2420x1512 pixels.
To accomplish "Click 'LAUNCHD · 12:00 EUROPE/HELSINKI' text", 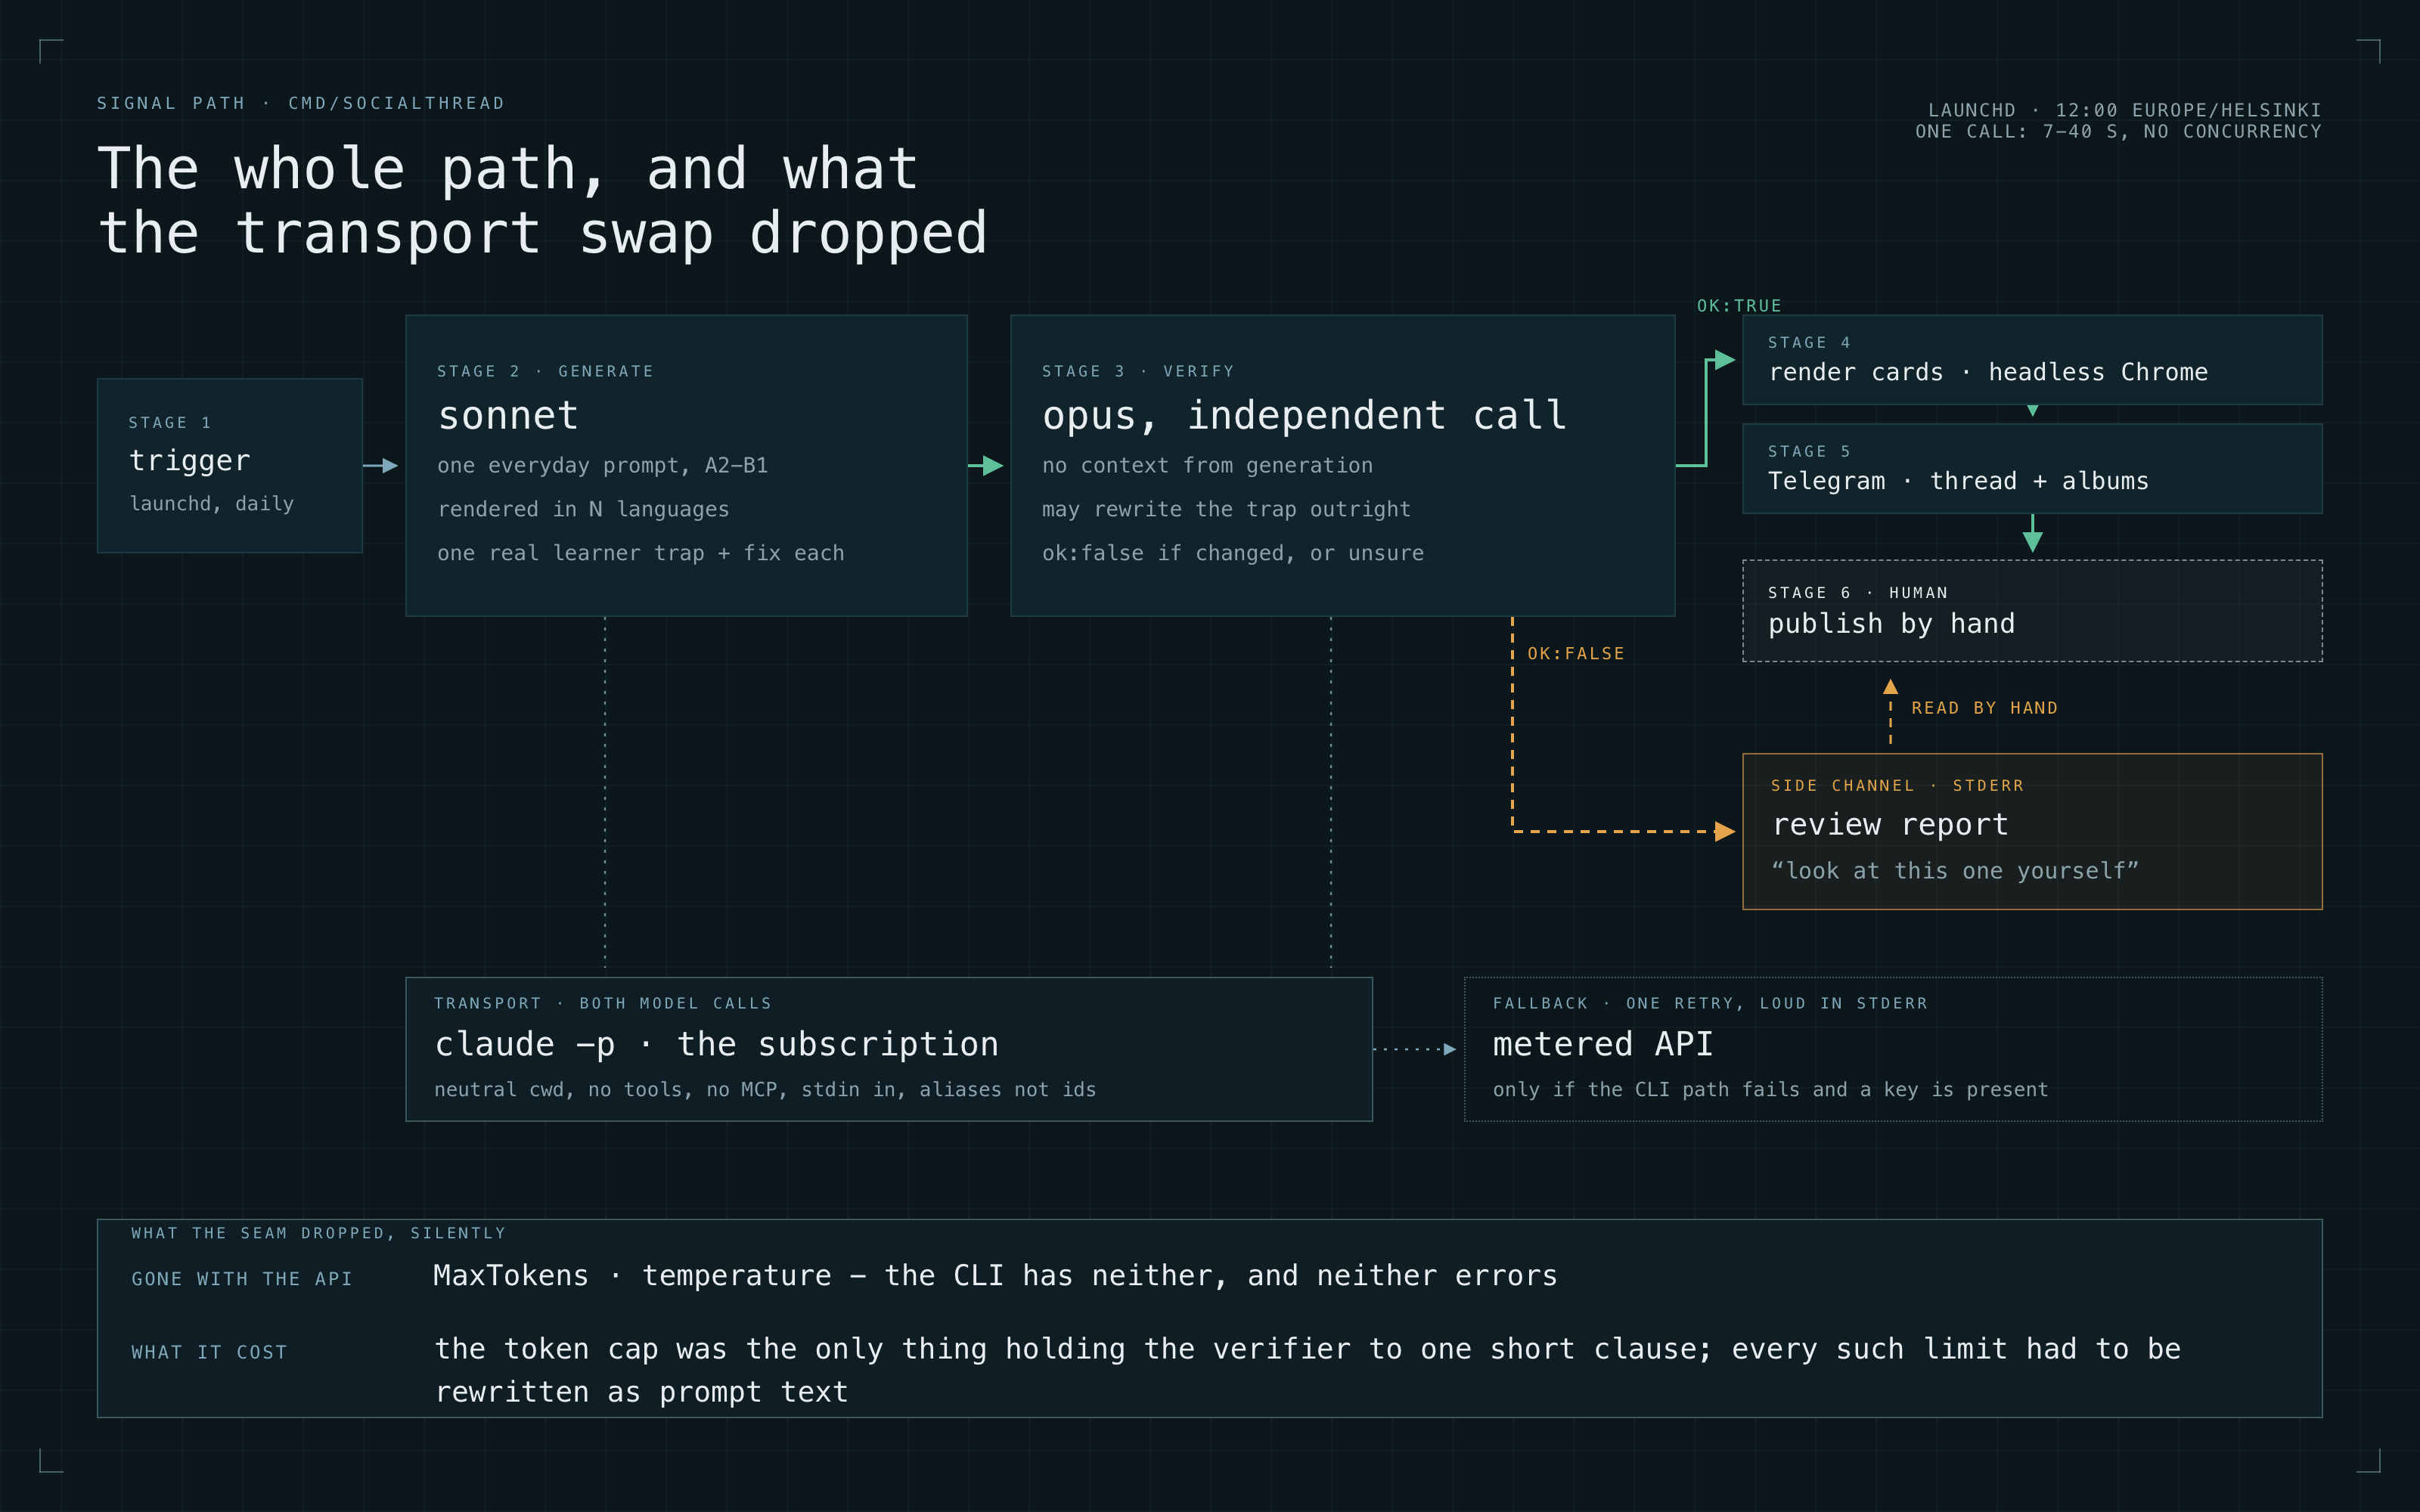I will pyautogui.click(x=2124, y=110).
